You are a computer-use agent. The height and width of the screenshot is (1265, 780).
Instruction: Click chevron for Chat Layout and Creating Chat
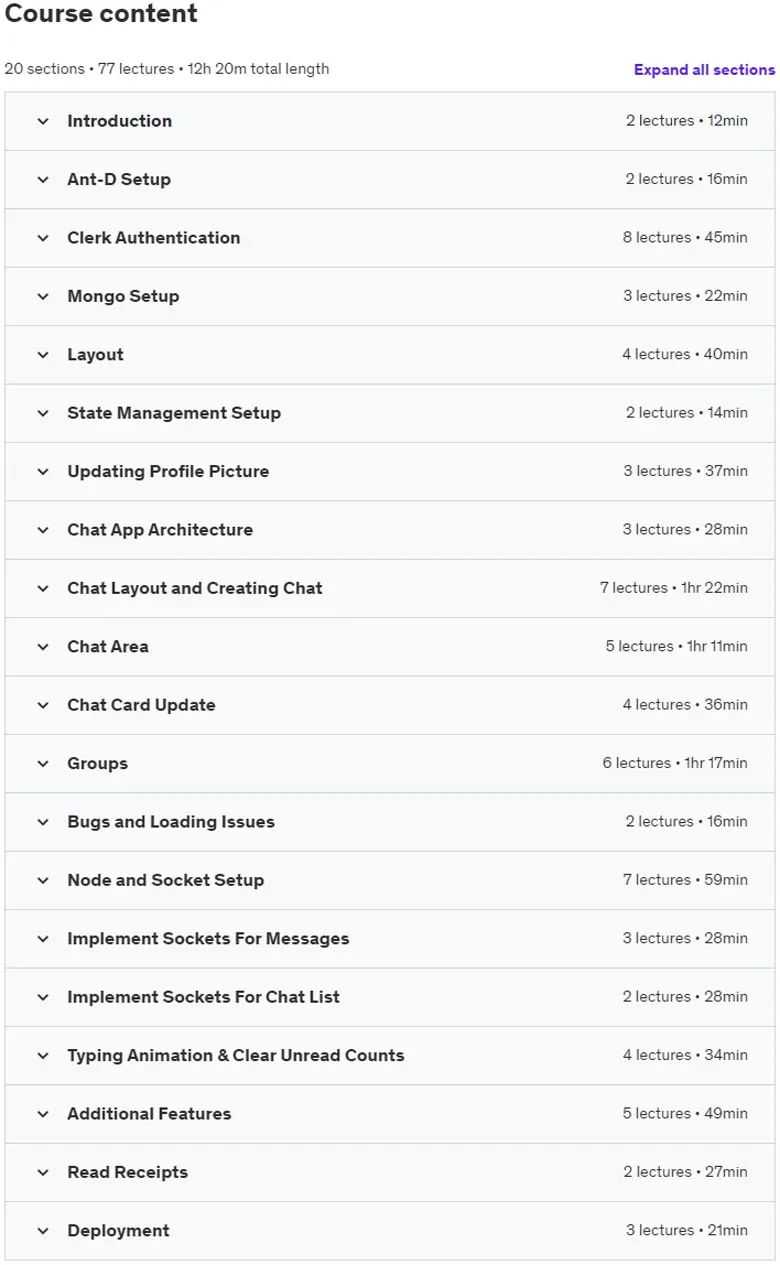[x=43, y=588]
